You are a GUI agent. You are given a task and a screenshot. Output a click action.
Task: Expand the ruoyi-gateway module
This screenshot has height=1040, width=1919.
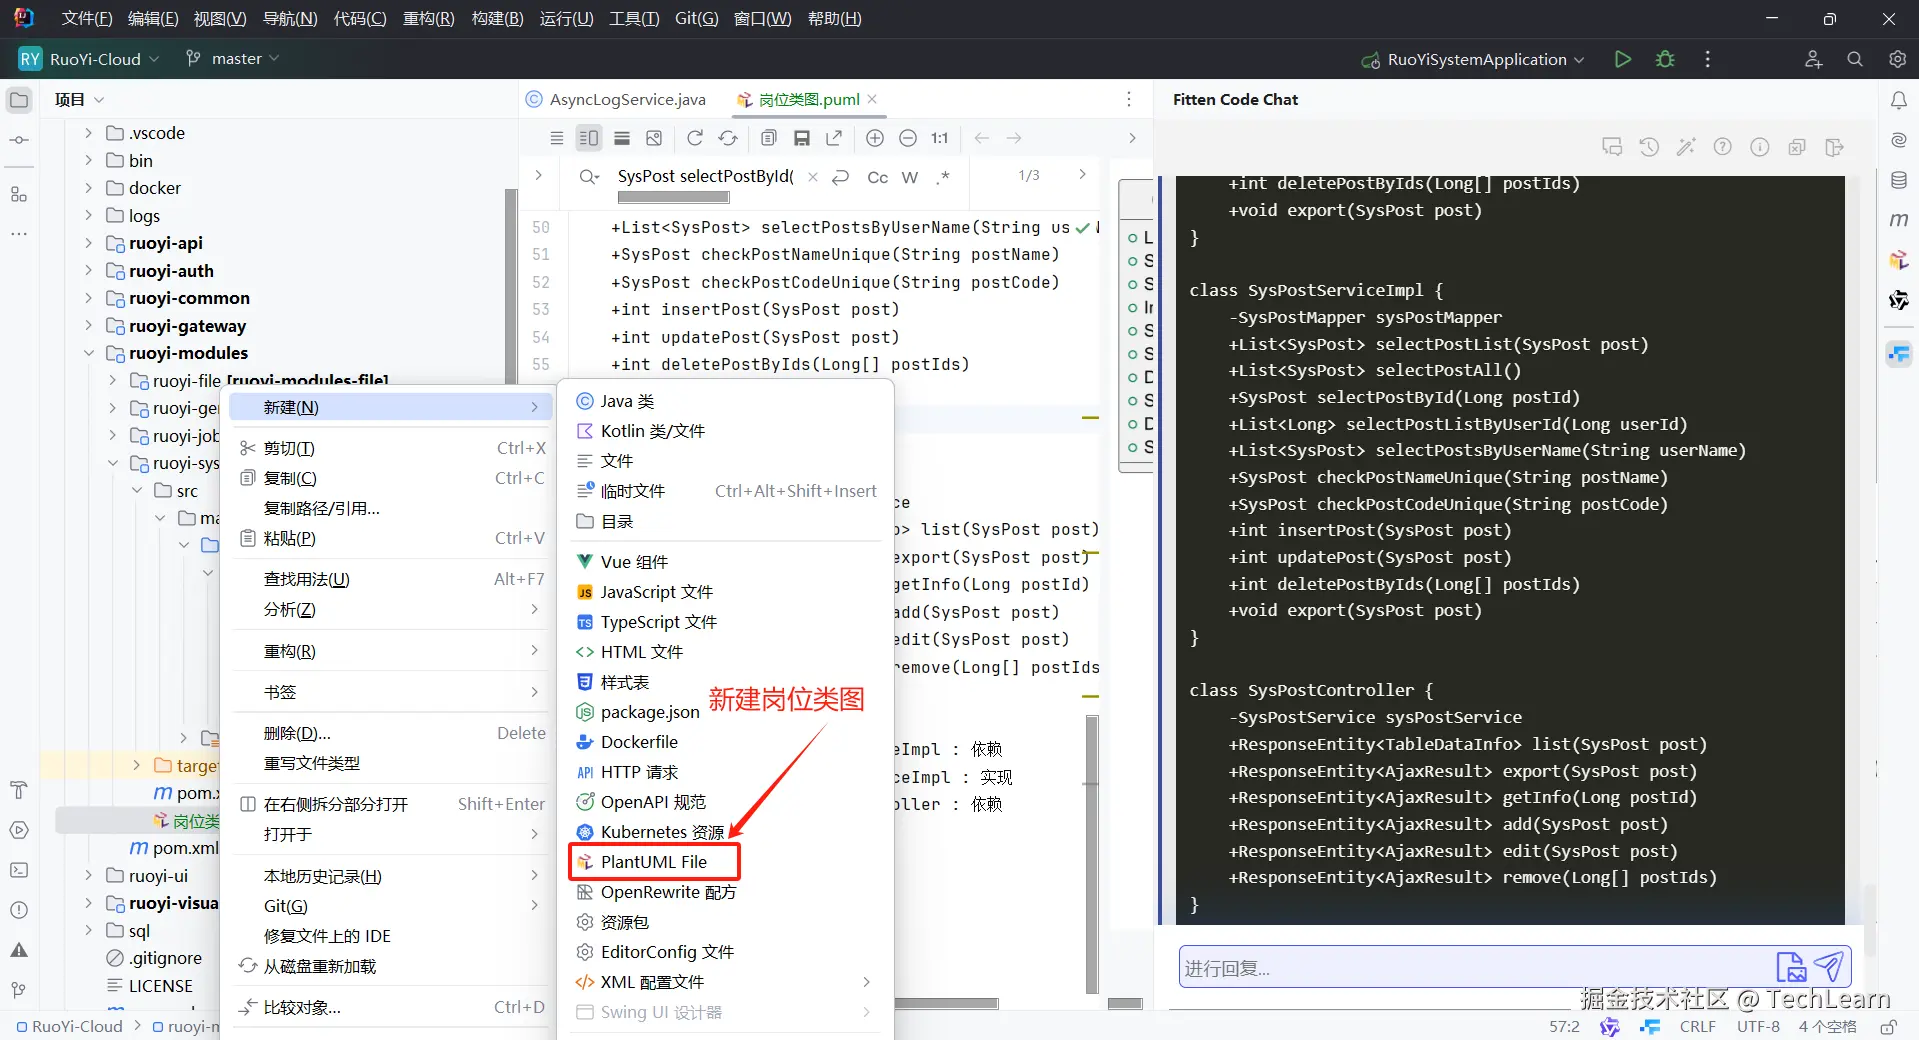click(89, 326)
